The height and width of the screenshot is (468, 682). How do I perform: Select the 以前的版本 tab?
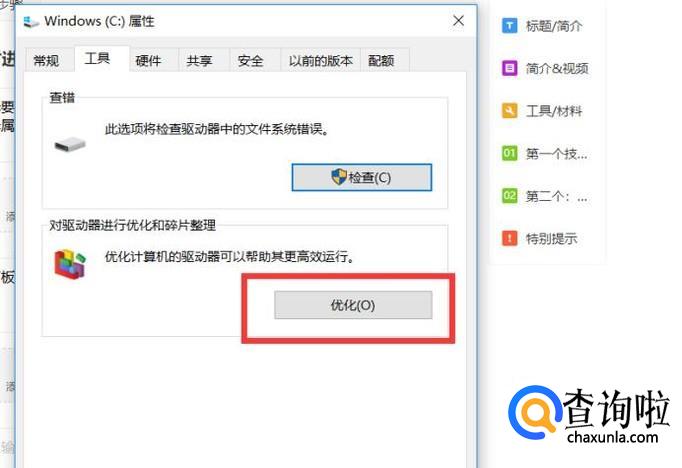(321, 60)
